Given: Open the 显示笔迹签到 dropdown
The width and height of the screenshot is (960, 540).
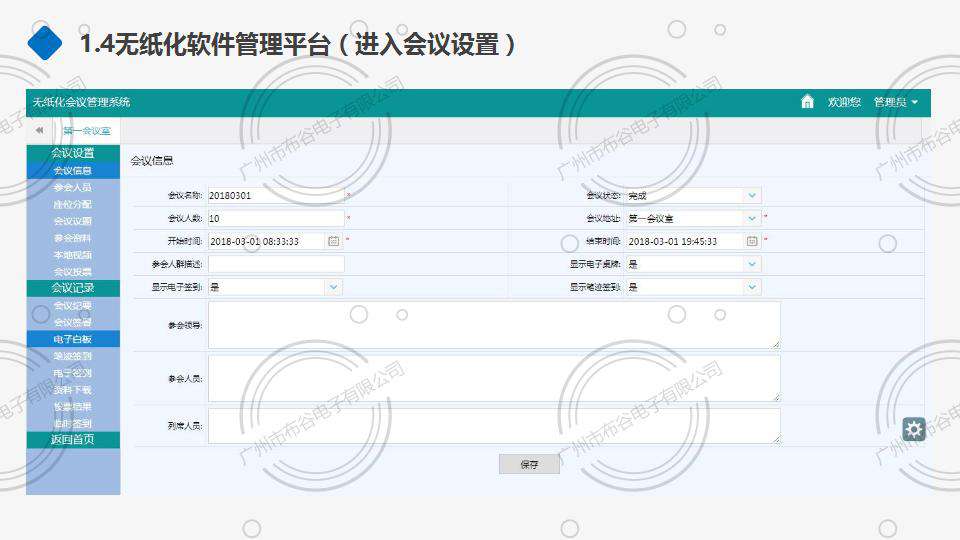Looking at the screenshot, I should pos(752,287).
